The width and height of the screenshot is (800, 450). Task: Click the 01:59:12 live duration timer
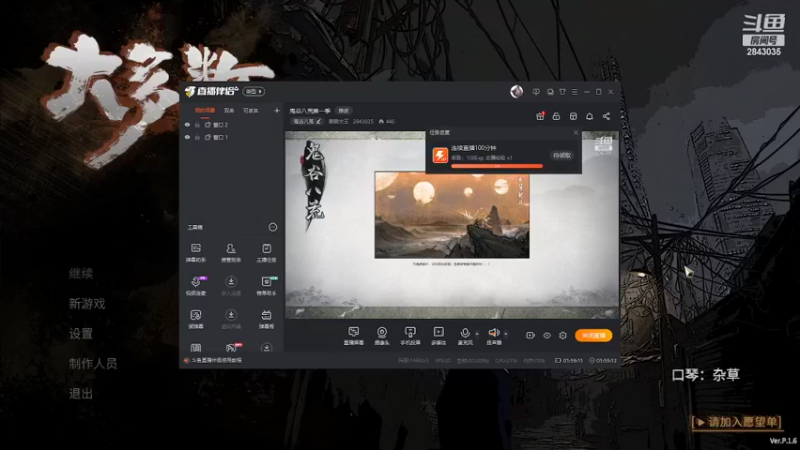(x=603, y=361)
